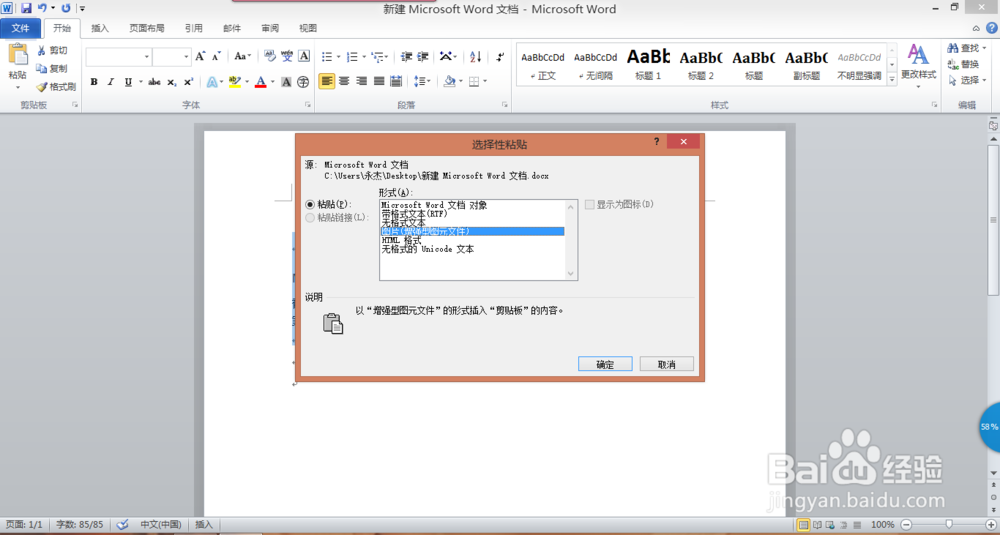Switch to the Mailings tab
Screen dimensions: 1000x535
coord(232,28)
